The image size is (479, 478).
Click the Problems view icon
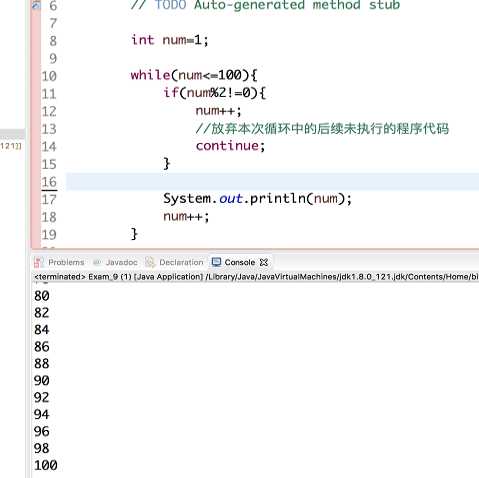(x=39, y=262)
